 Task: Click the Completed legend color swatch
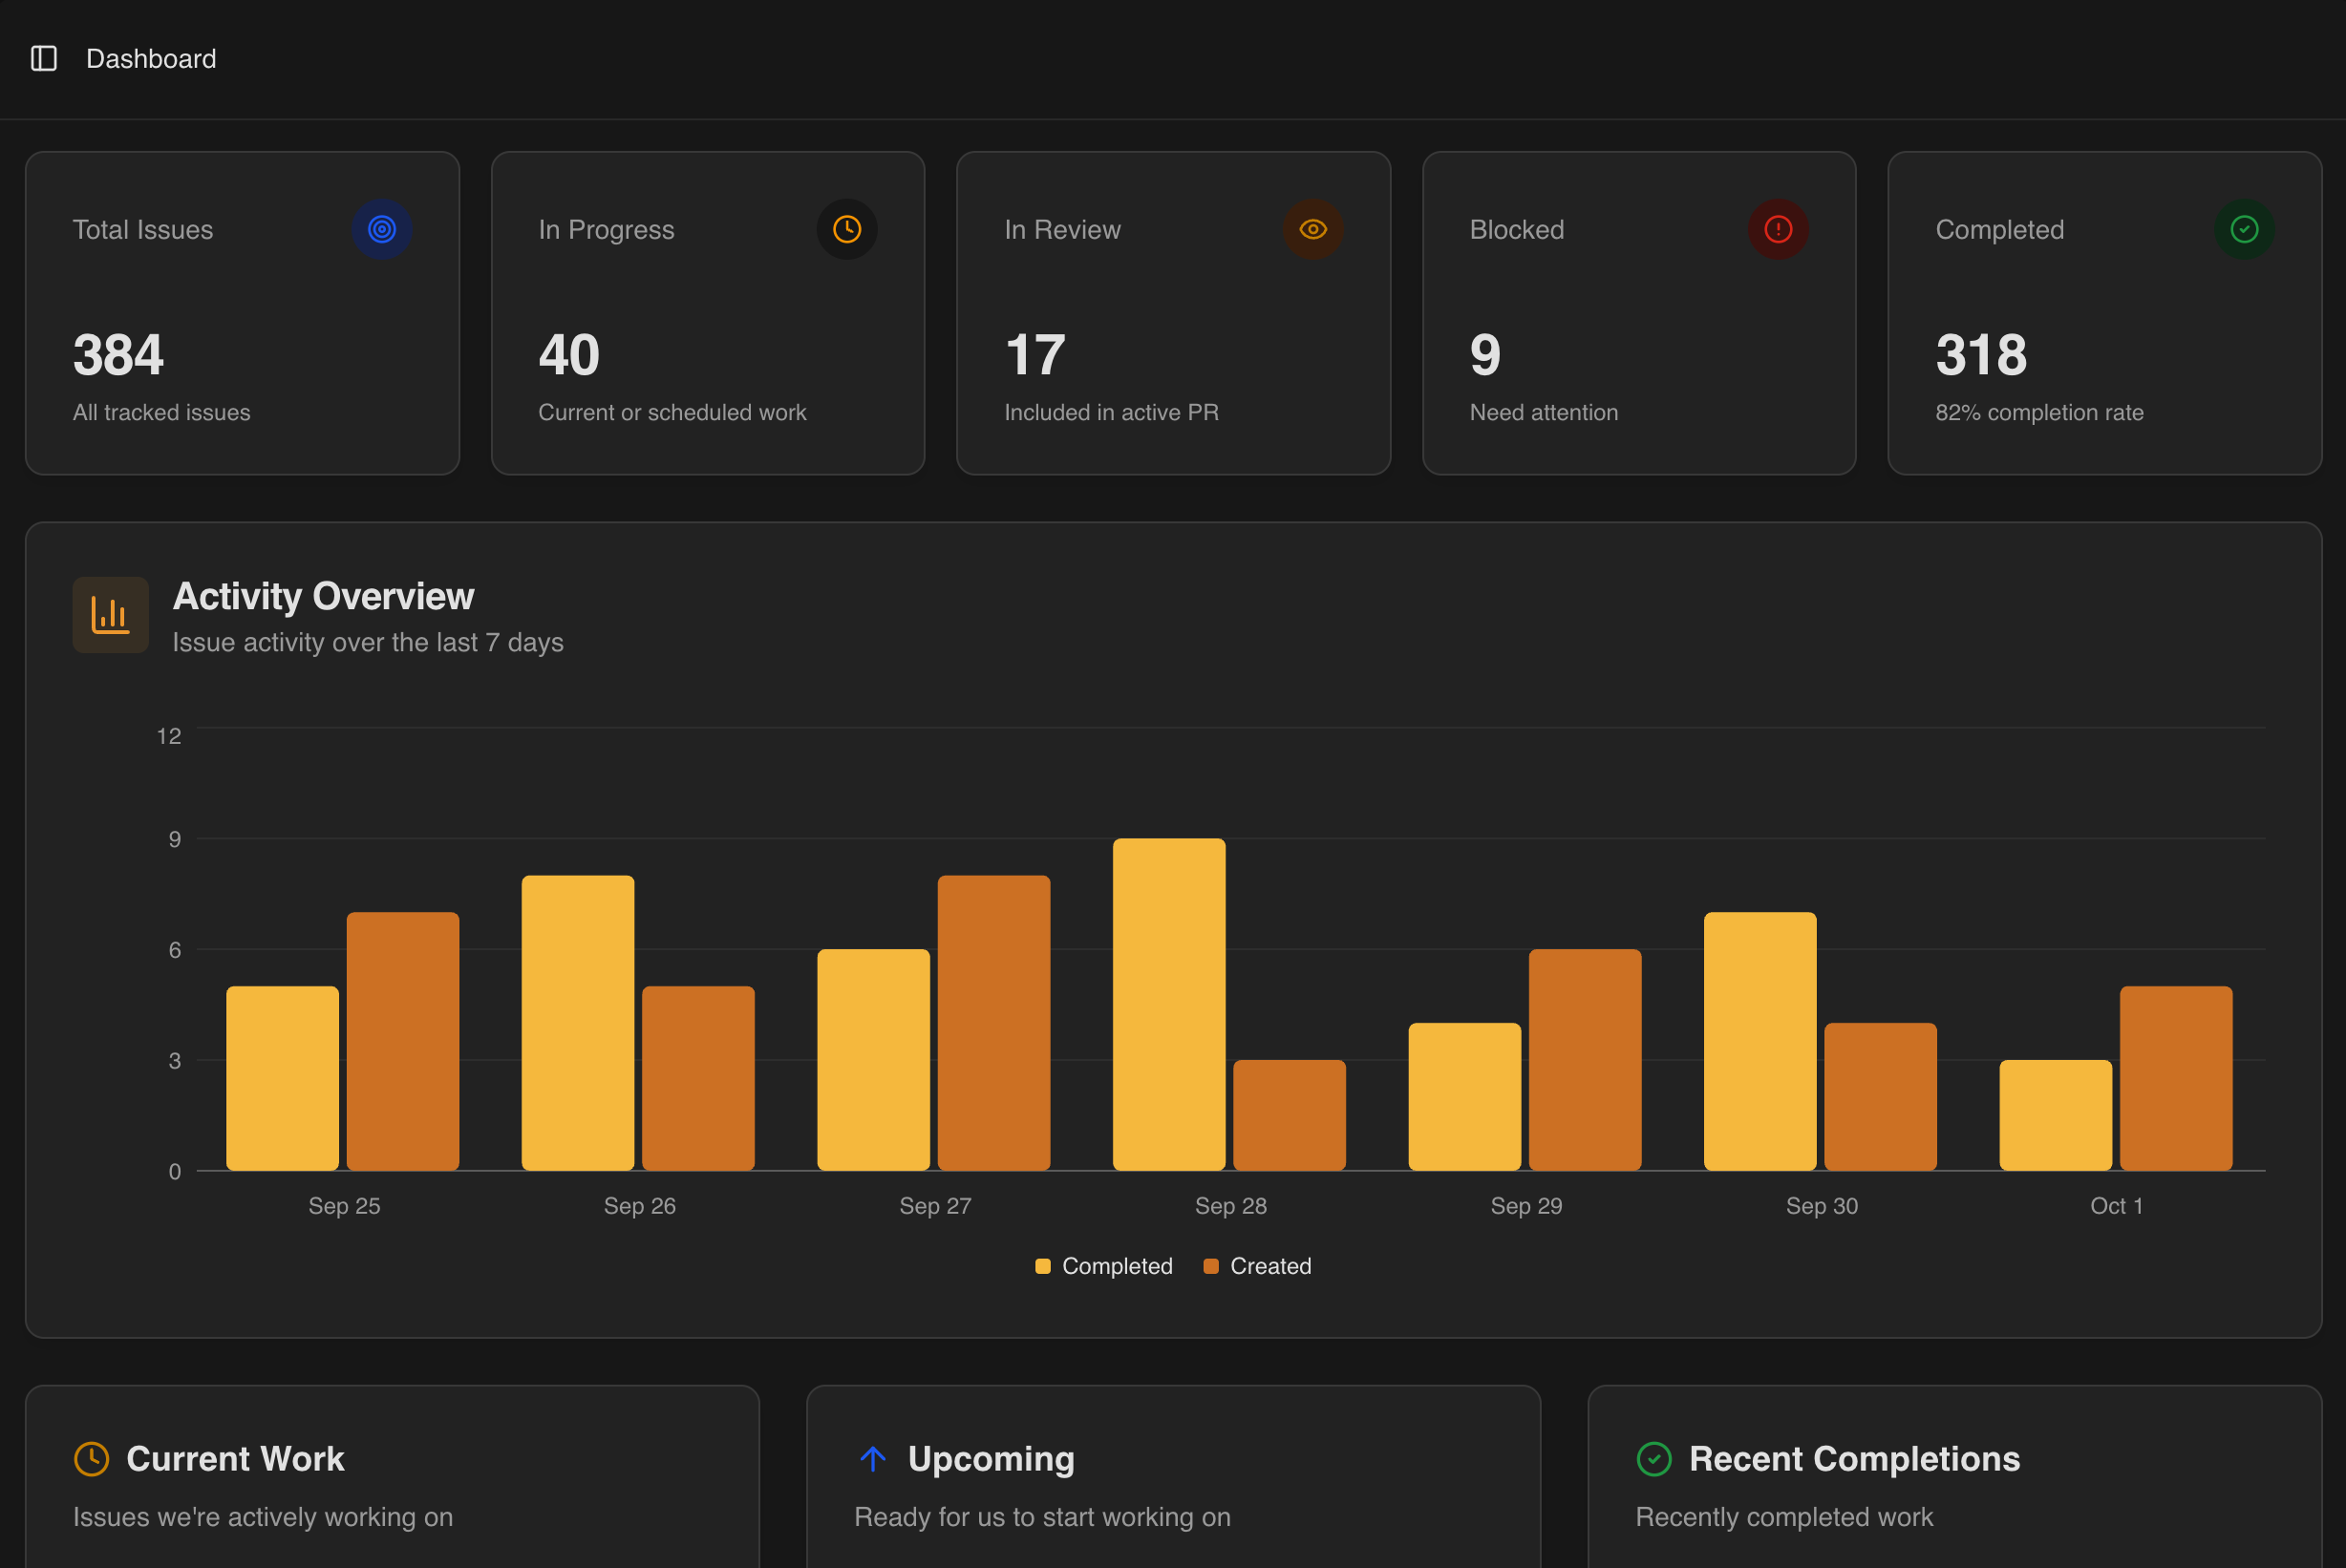click(x=1043, y=1266)
